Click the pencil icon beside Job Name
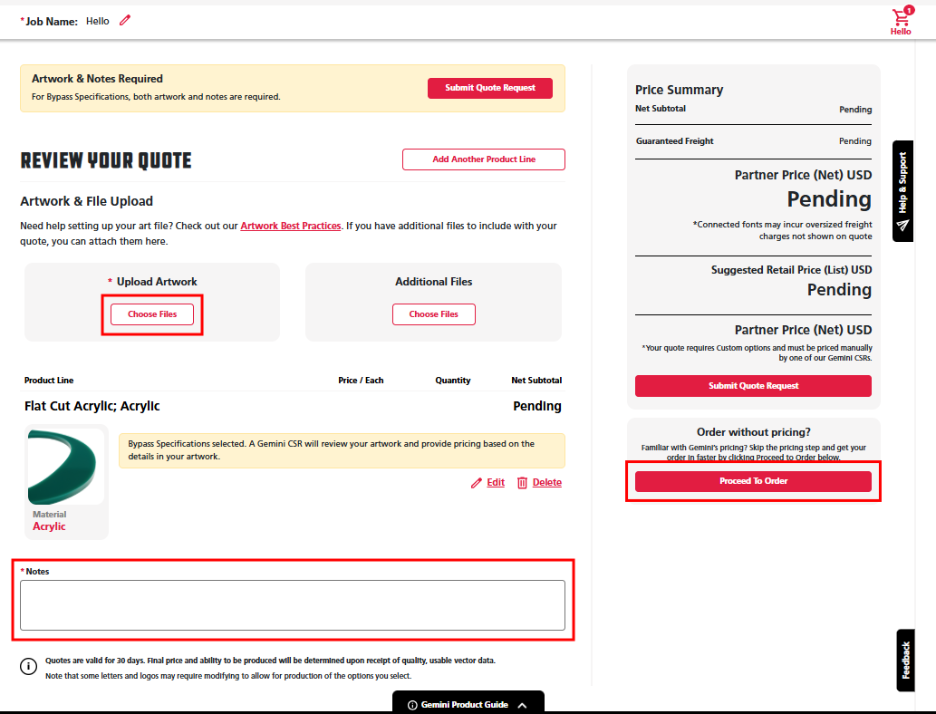Screen dimensions: 936x714 pyautogui.click(x=125, y=21)
